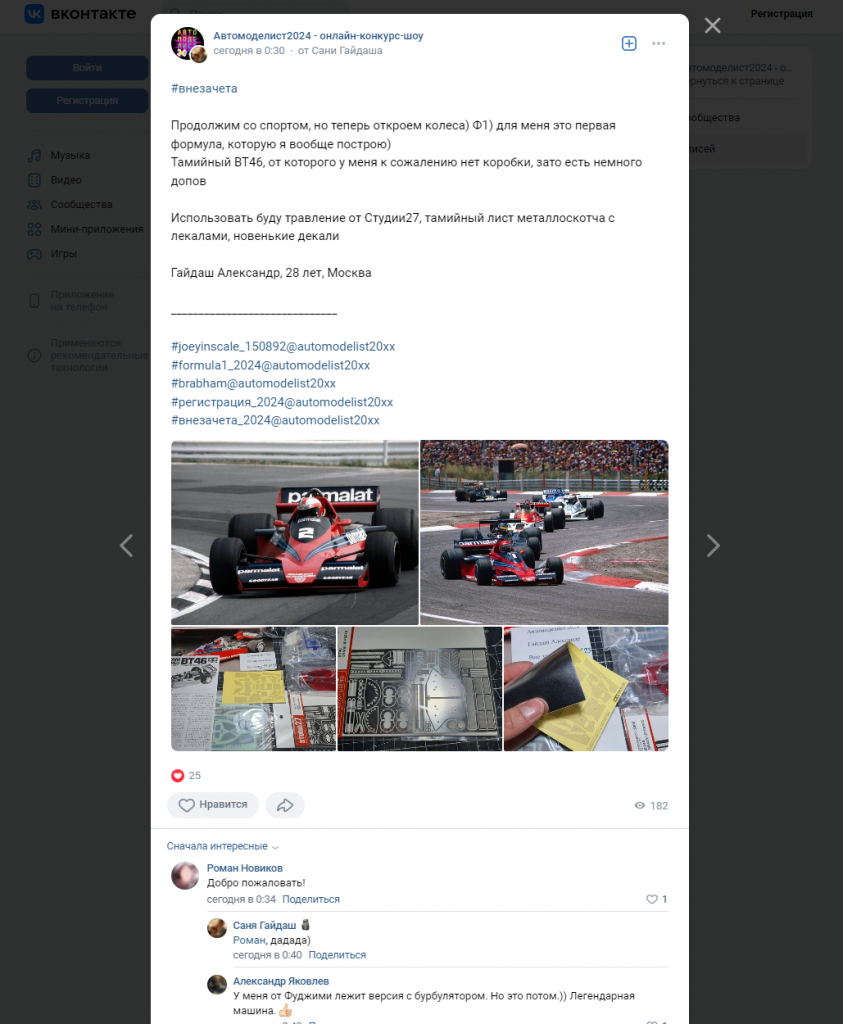Share the post using arrow icon
The height and width of the screenshot is (1024, 843).
[285, 805]
